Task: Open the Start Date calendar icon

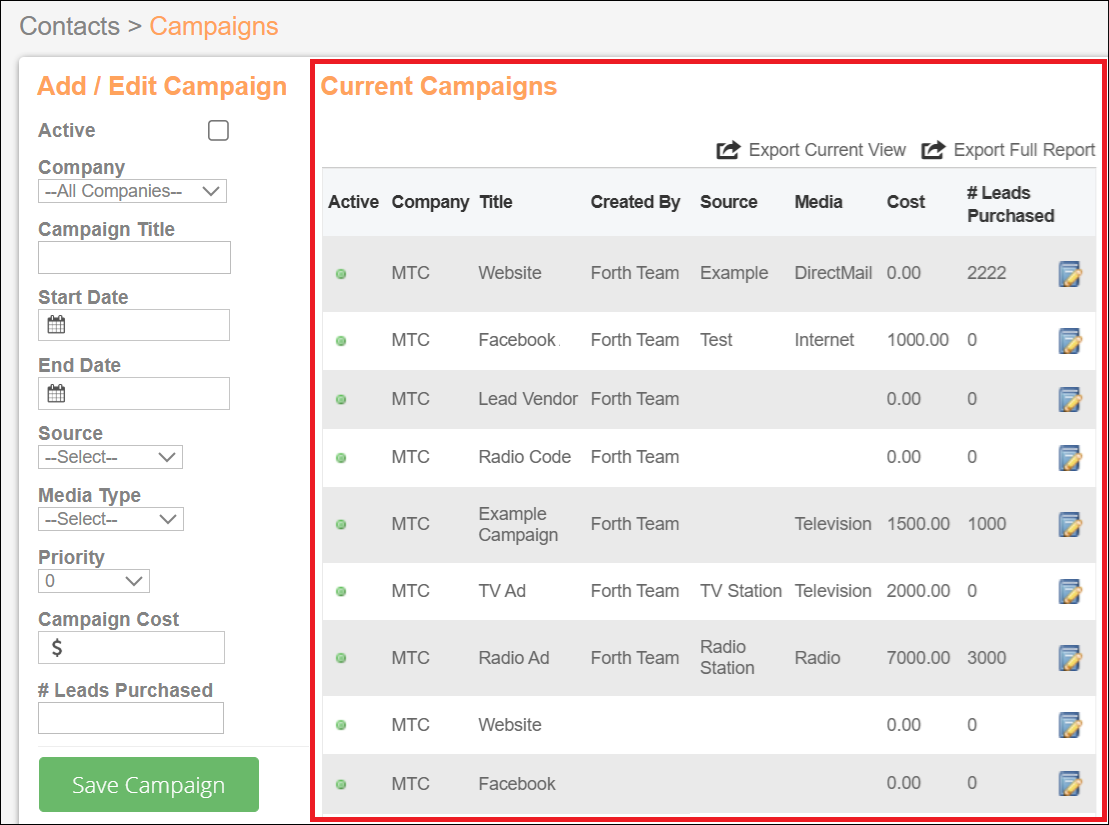Action: coord(56,325)
